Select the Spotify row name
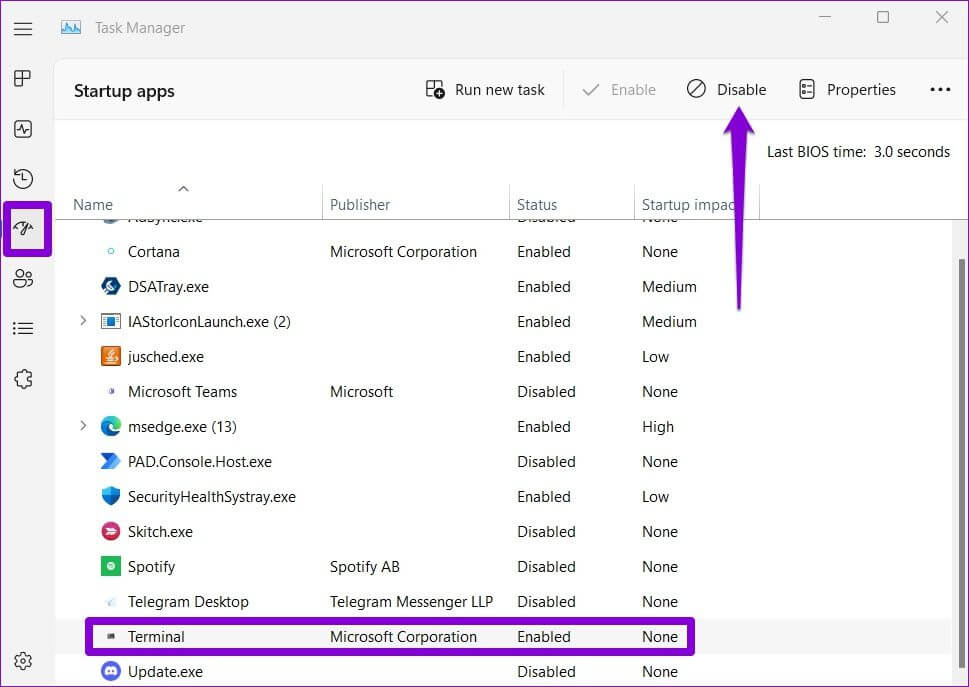The image size is (969, 687). click(151, 567)
